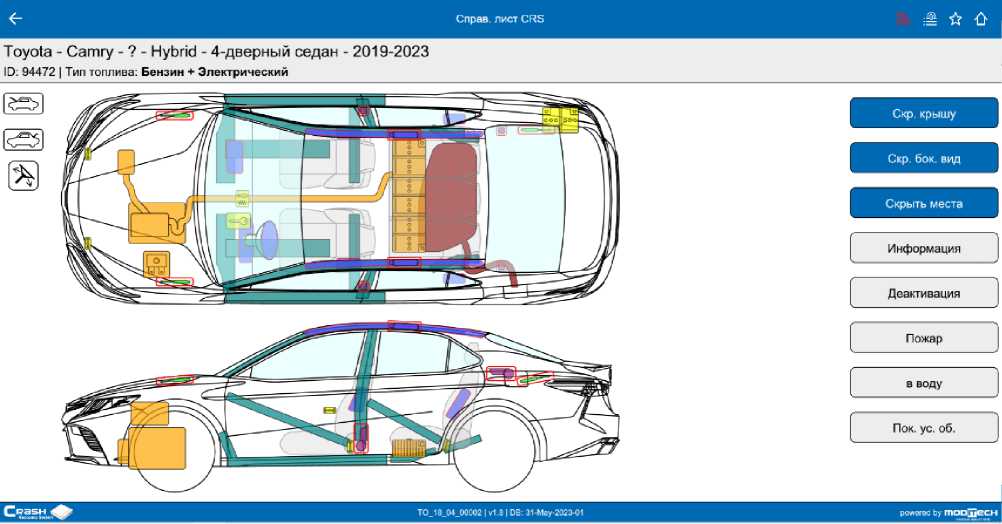Toggle the 'Скрыть места' seats button

pos(923,203)
